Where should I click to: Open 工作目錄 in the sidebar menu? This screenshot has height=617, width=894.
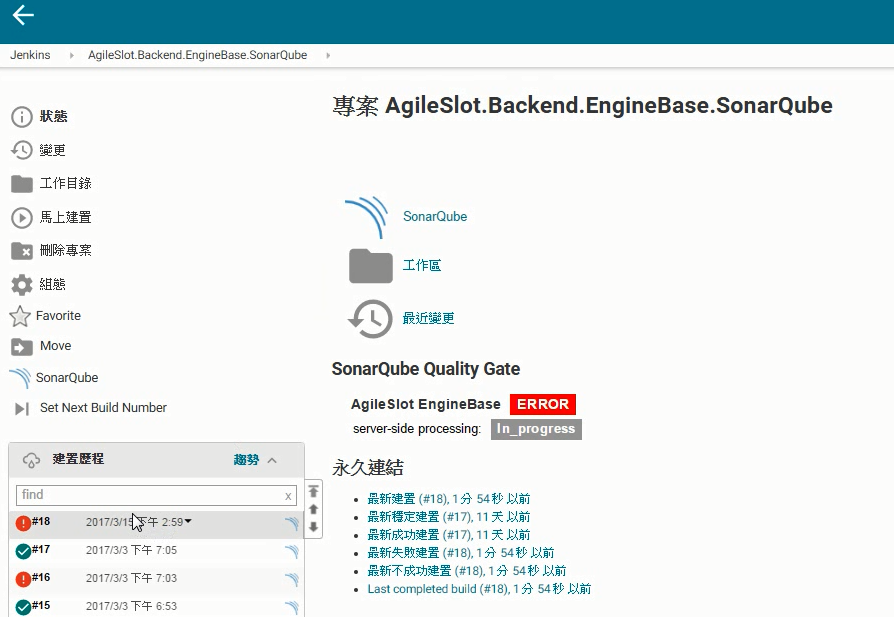[66, 184]
